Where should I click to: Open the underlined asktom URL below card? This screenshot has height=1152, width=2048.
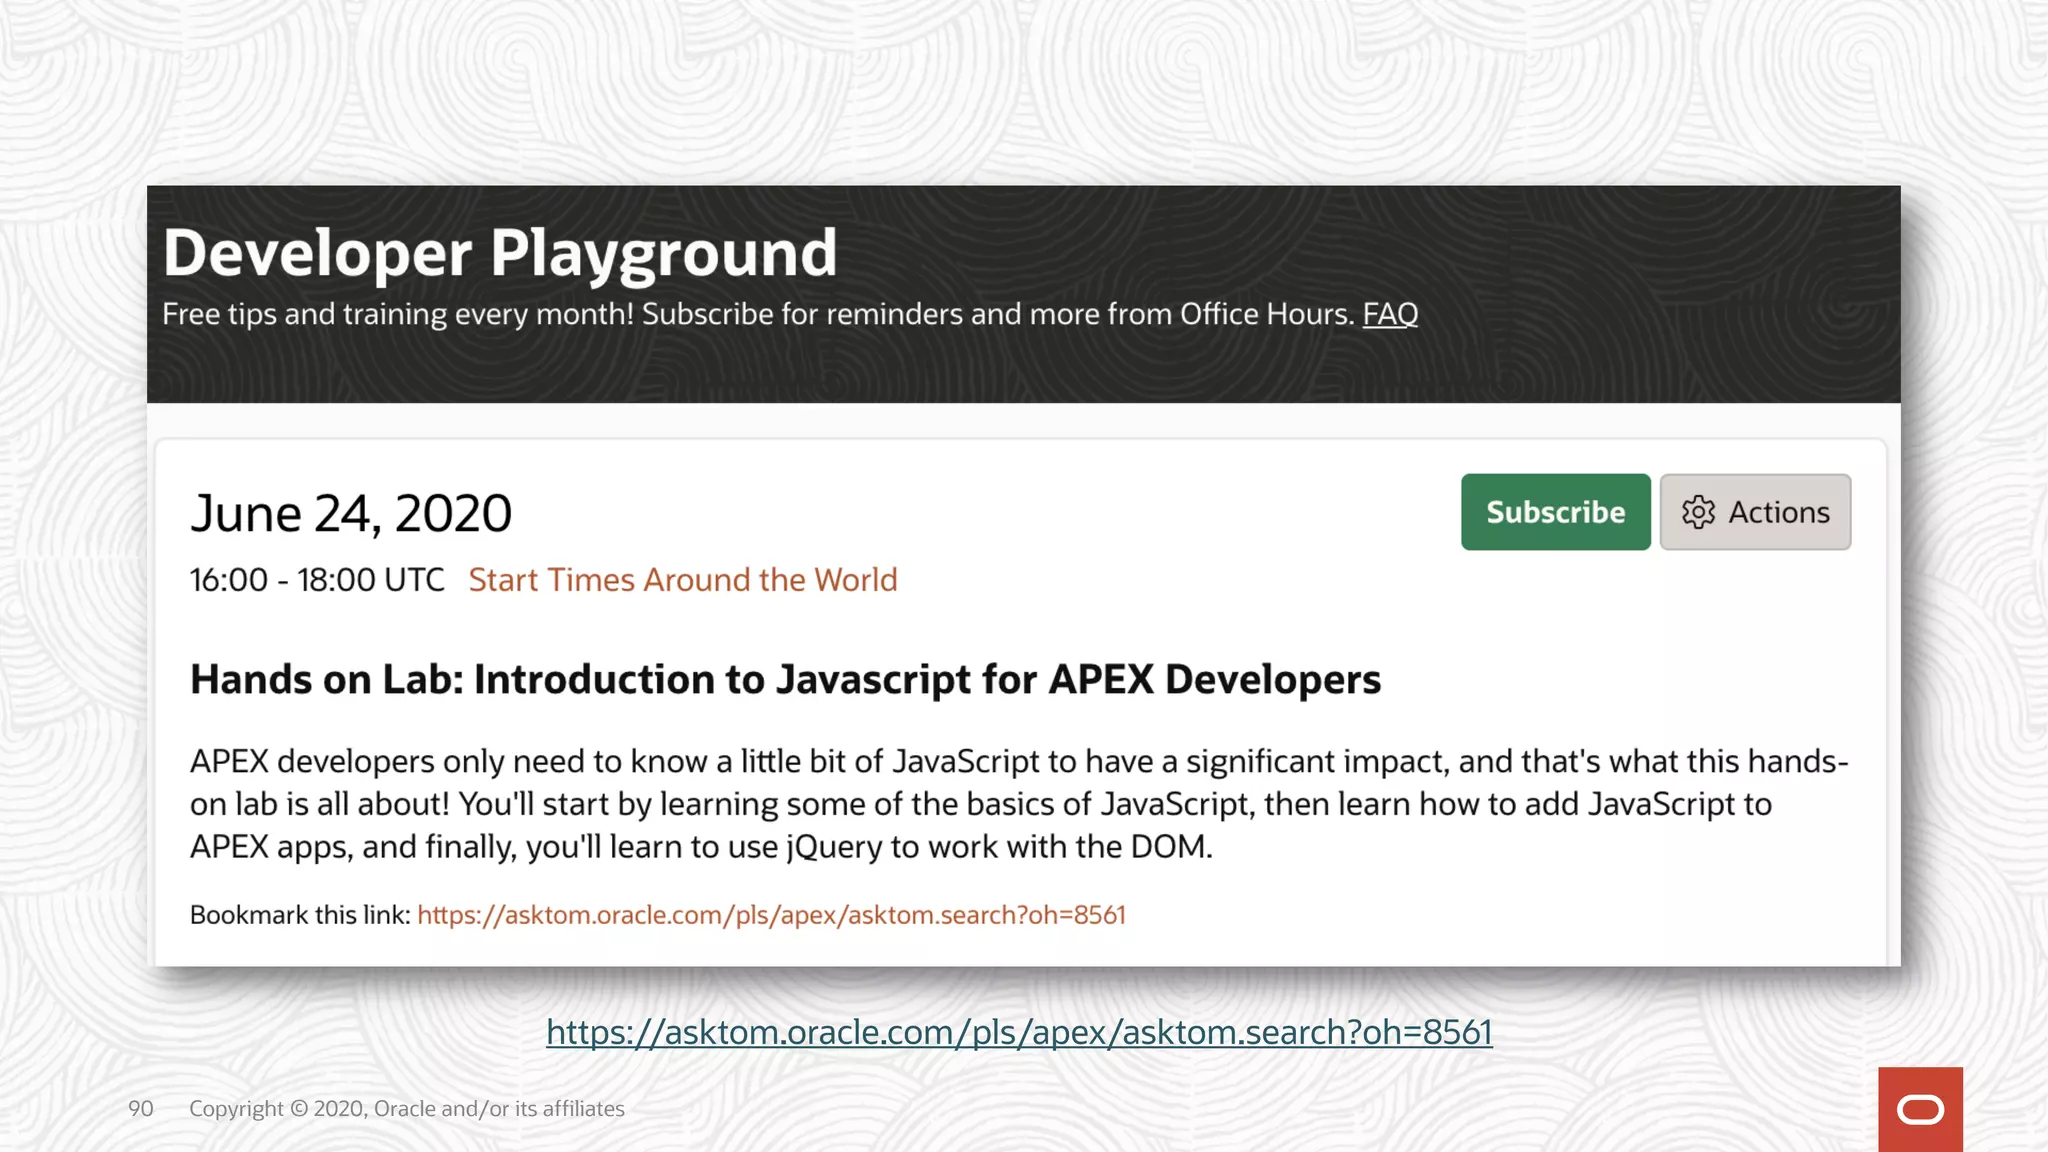[x=1019, y=1032]
